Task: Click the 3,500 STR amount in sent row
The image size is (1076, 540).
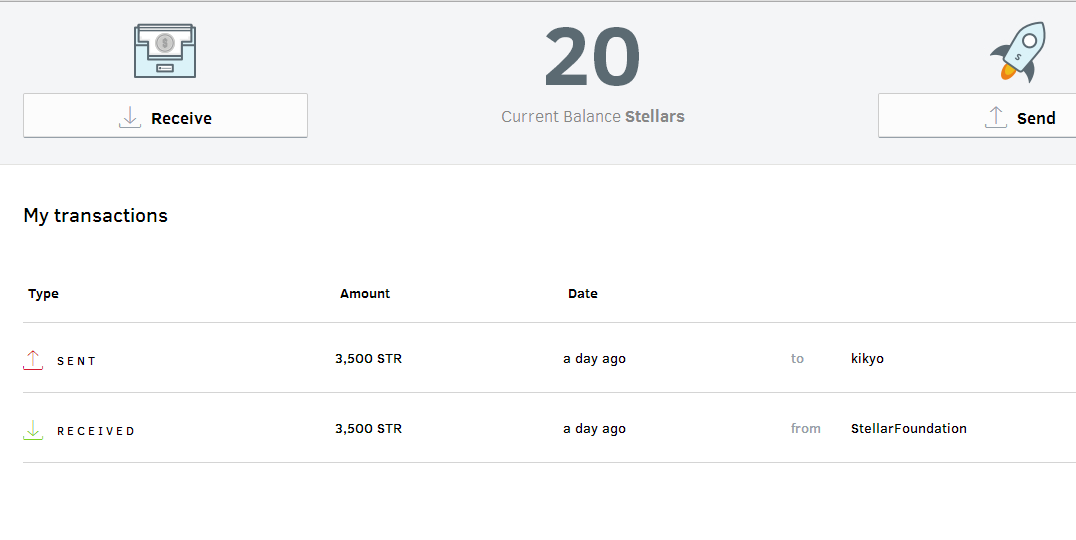Action: pyautogui.click(x=368, y=359)
